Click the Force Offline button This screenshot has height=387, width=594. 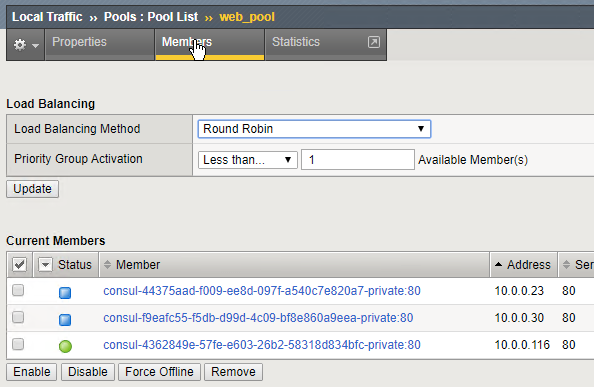point(159,372)
